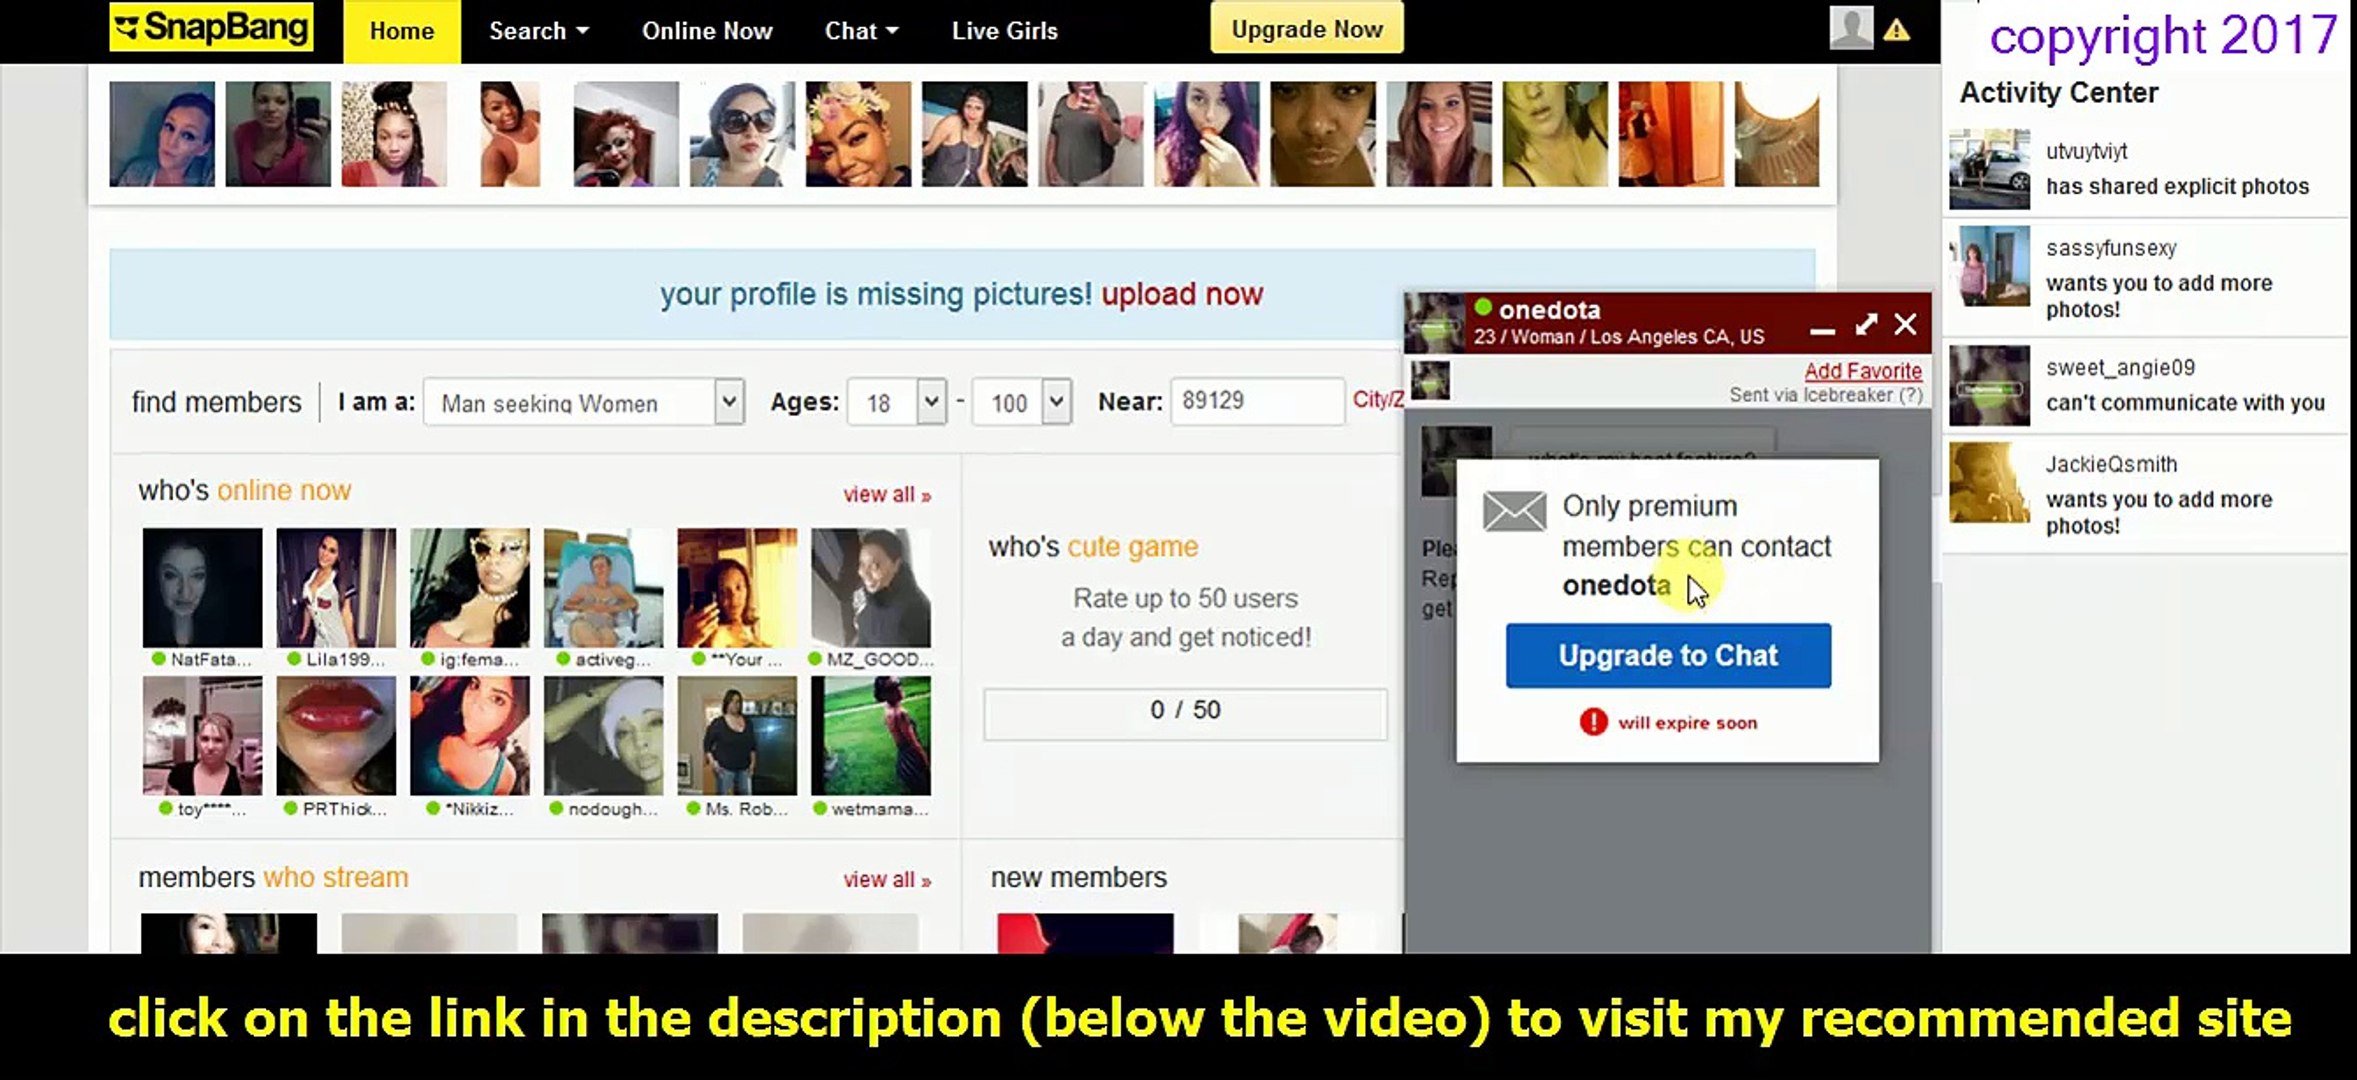The width and height of the screenshot is (2357, 1080).
Task: Close the onedota chat window
Action: (x=1905, y=325)
